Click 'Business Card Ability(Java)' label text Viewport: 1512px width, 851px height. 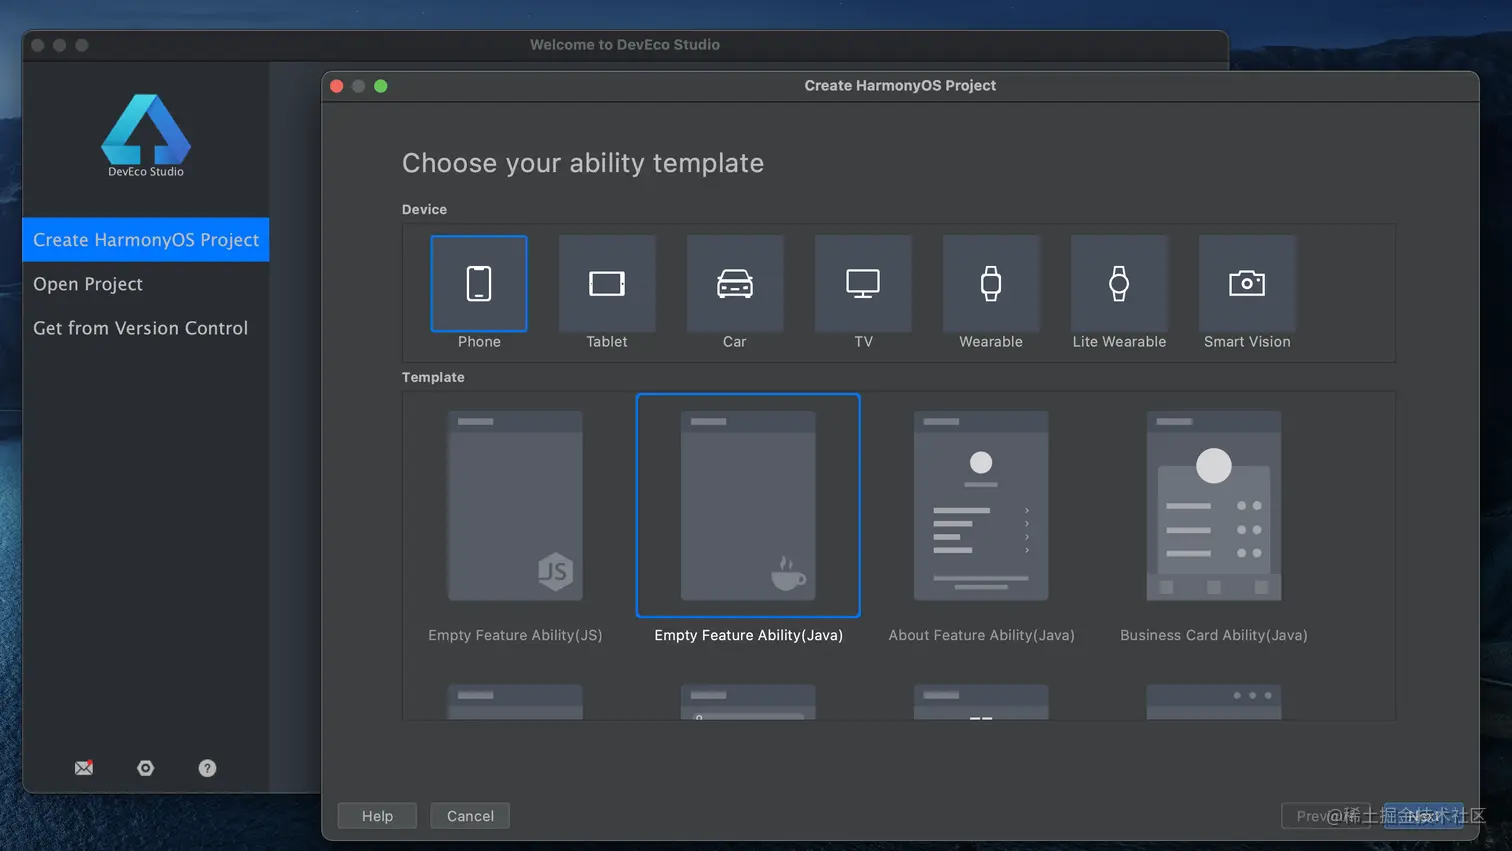click(1214, 635)
